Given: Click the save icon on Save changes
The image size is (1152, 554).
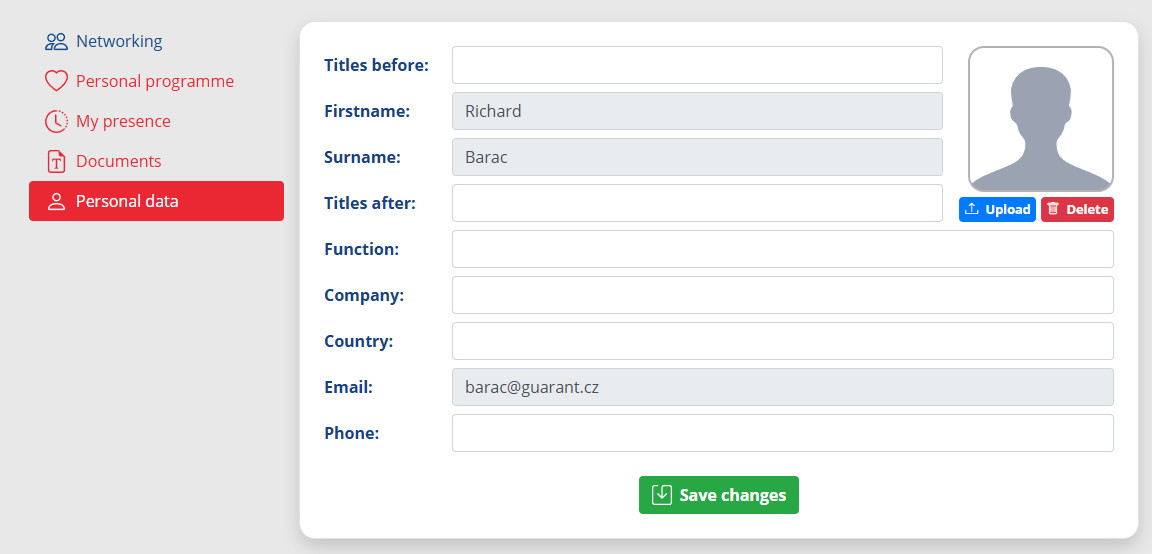Looking at the screenshot, I should (662, 494).
